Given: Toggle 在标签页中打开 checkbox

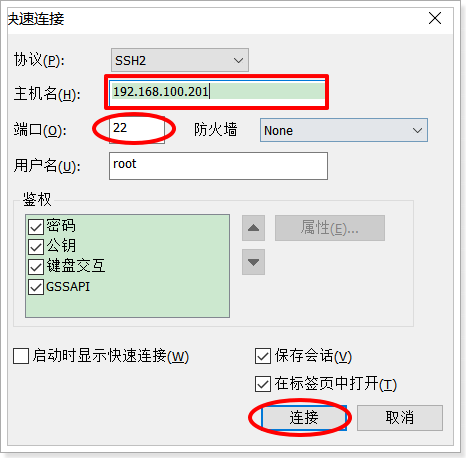Looking at the screenshot, I should [263, 384].
